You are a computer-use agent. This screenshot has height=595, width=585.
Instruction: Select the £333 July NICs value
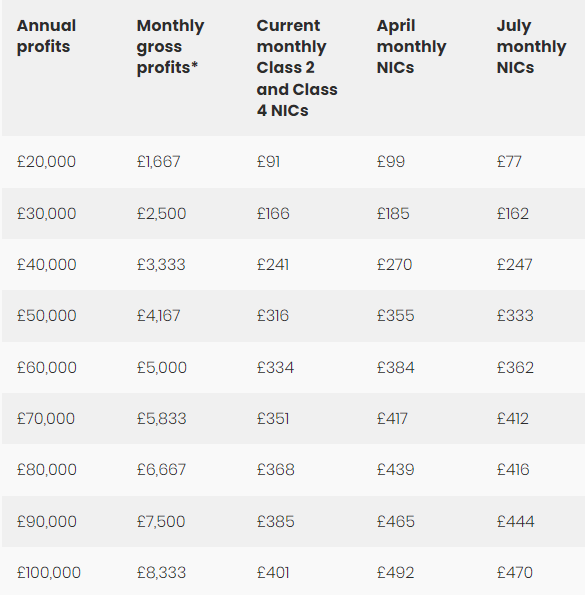(515, 316)
